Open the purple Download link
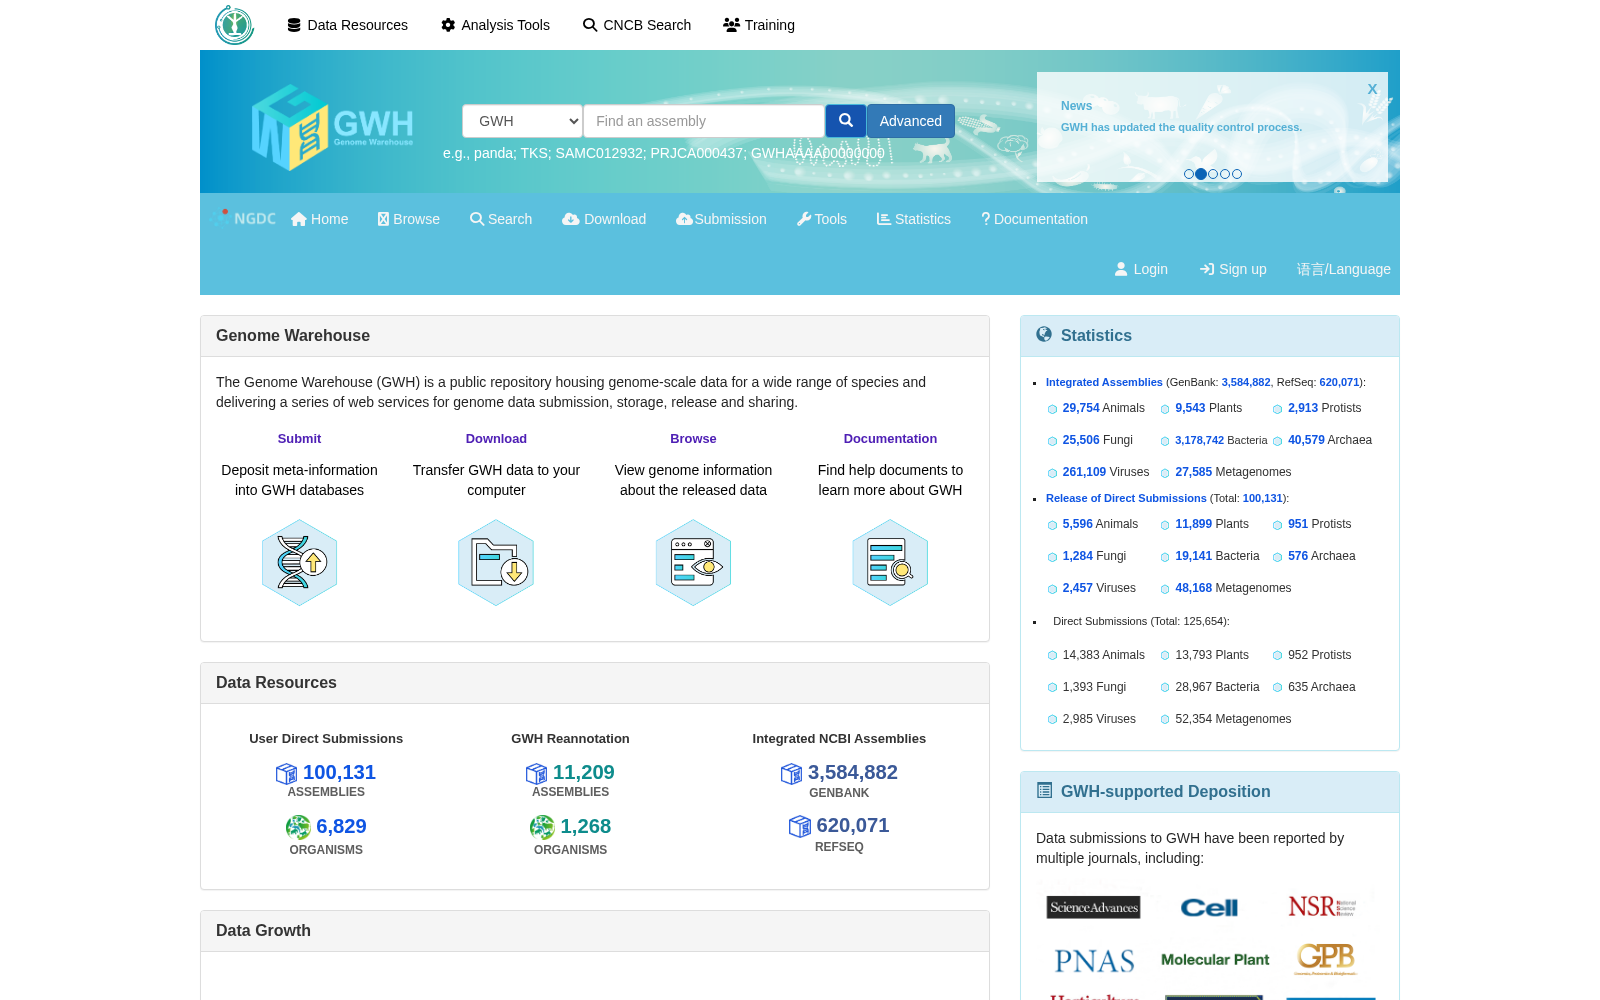The height and width of the screenshot is (1000, 1600). [496, 439]
